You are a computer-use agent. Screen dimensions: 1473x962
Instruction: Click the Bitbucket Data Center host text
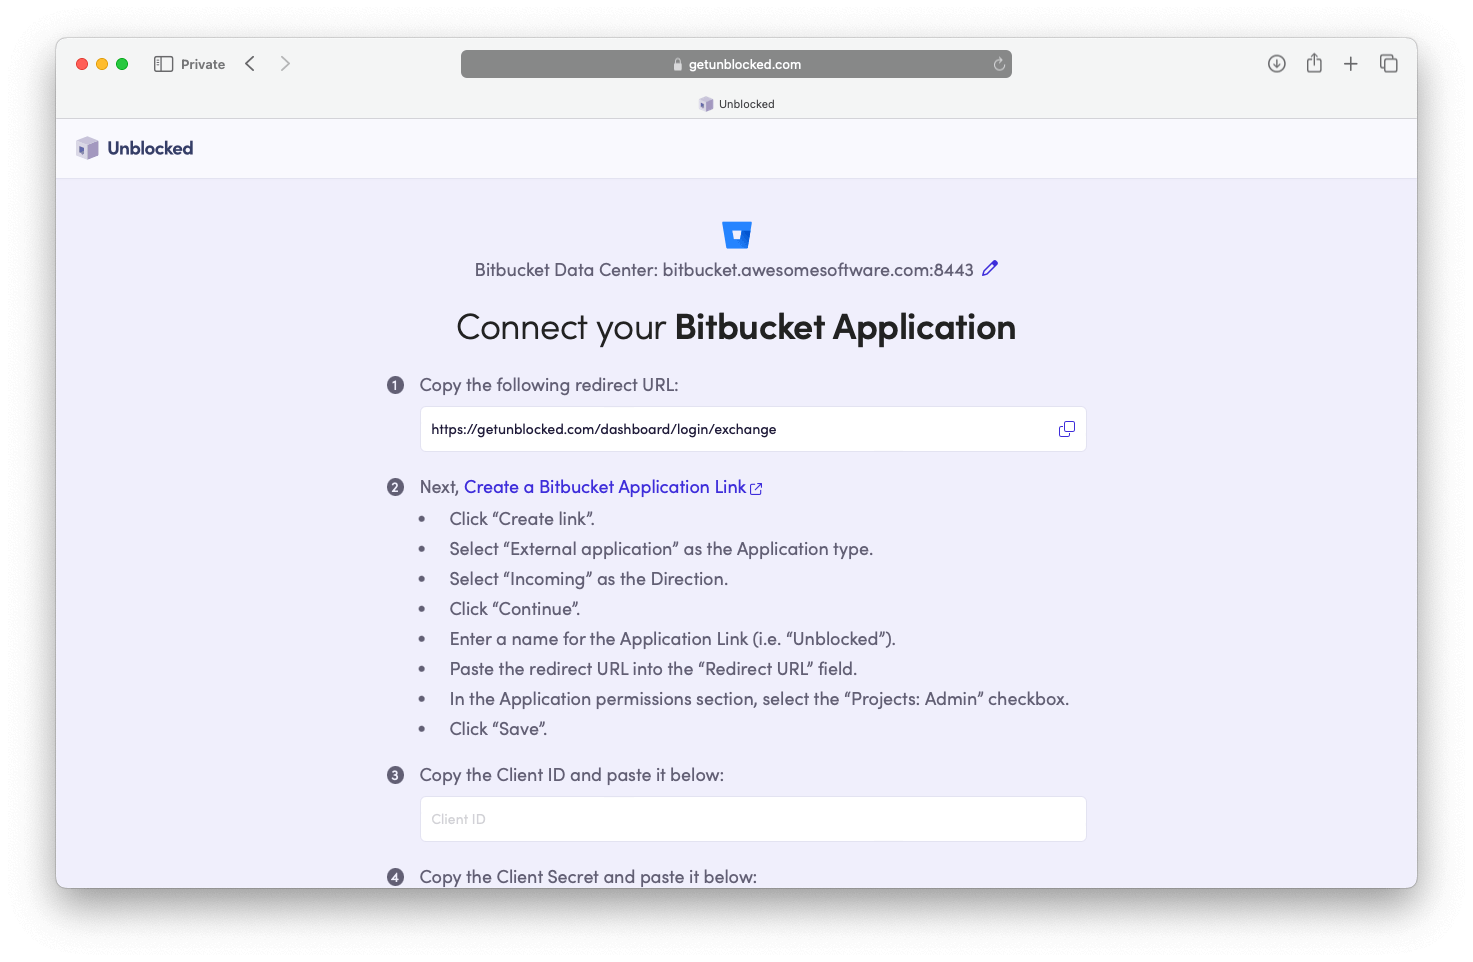coord(724,270)
